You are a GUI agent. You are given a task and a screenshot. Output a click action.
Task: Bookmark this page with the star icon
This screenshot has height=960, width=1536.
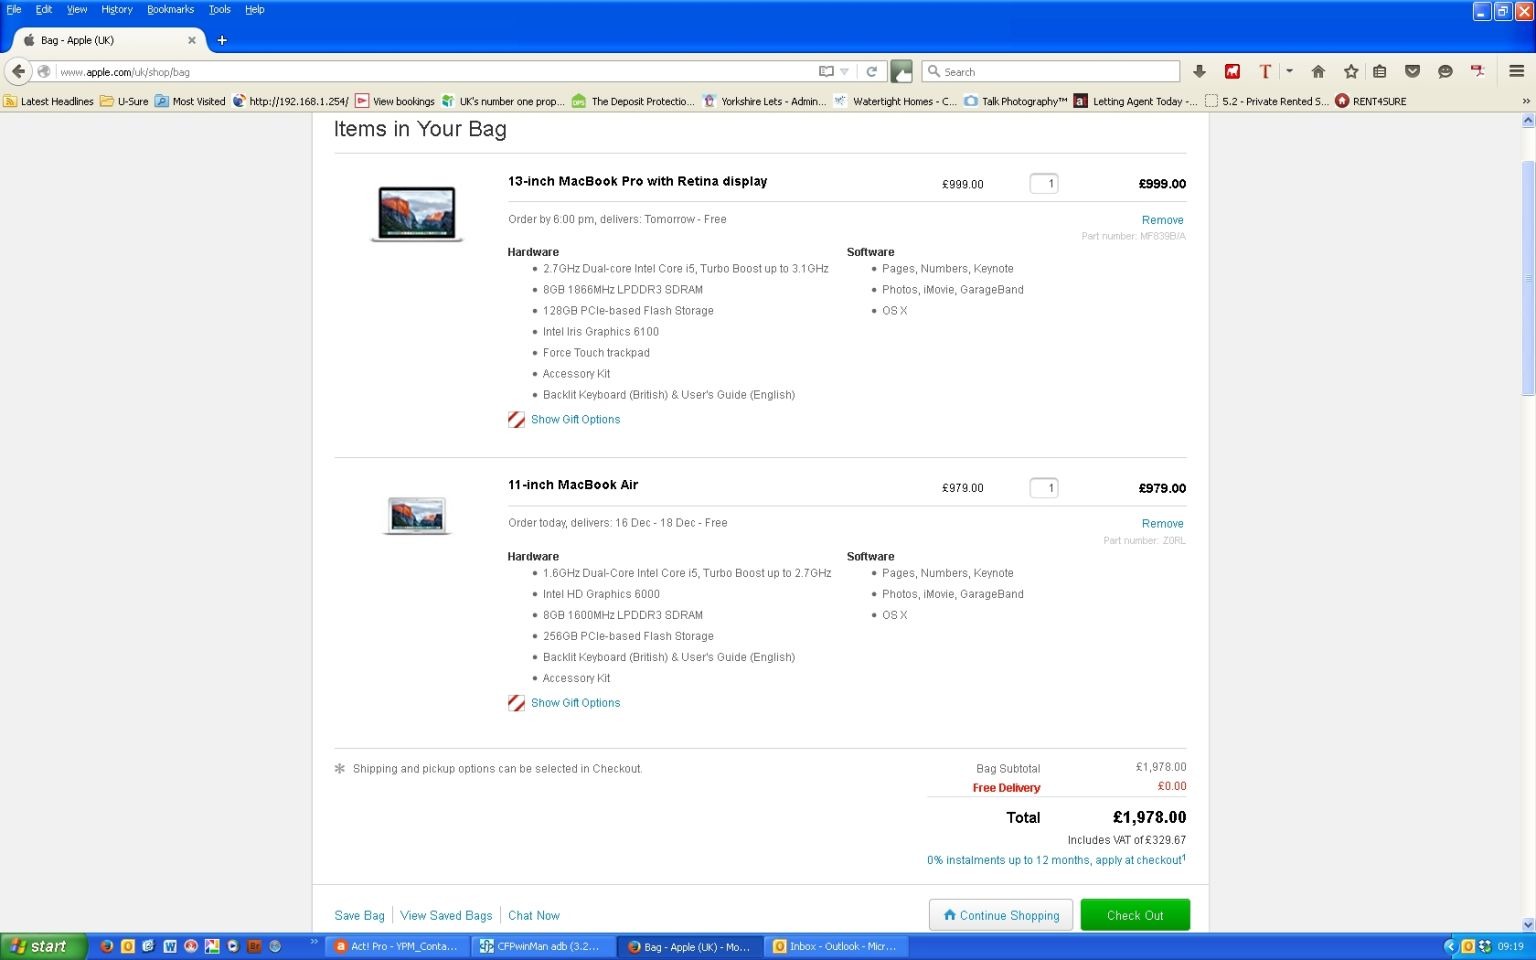1351,71
